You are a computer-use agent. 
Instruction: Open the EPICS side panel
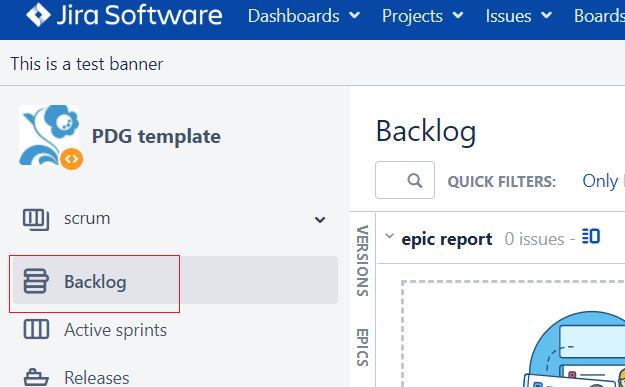pyautogui.click(x=362, y=347)
